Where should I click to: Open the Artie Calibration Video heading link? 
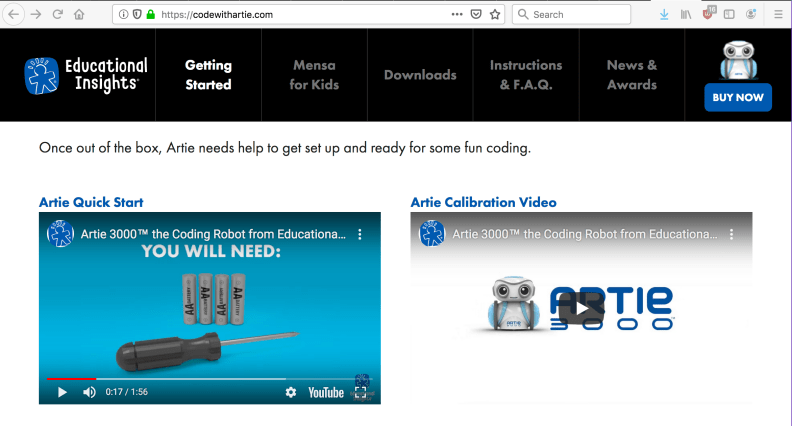click(483, 202)
